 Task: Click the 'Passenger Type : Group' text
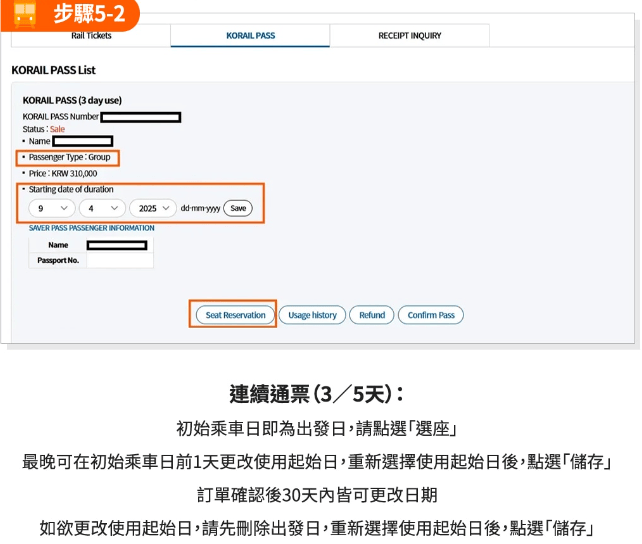(70, 157)
